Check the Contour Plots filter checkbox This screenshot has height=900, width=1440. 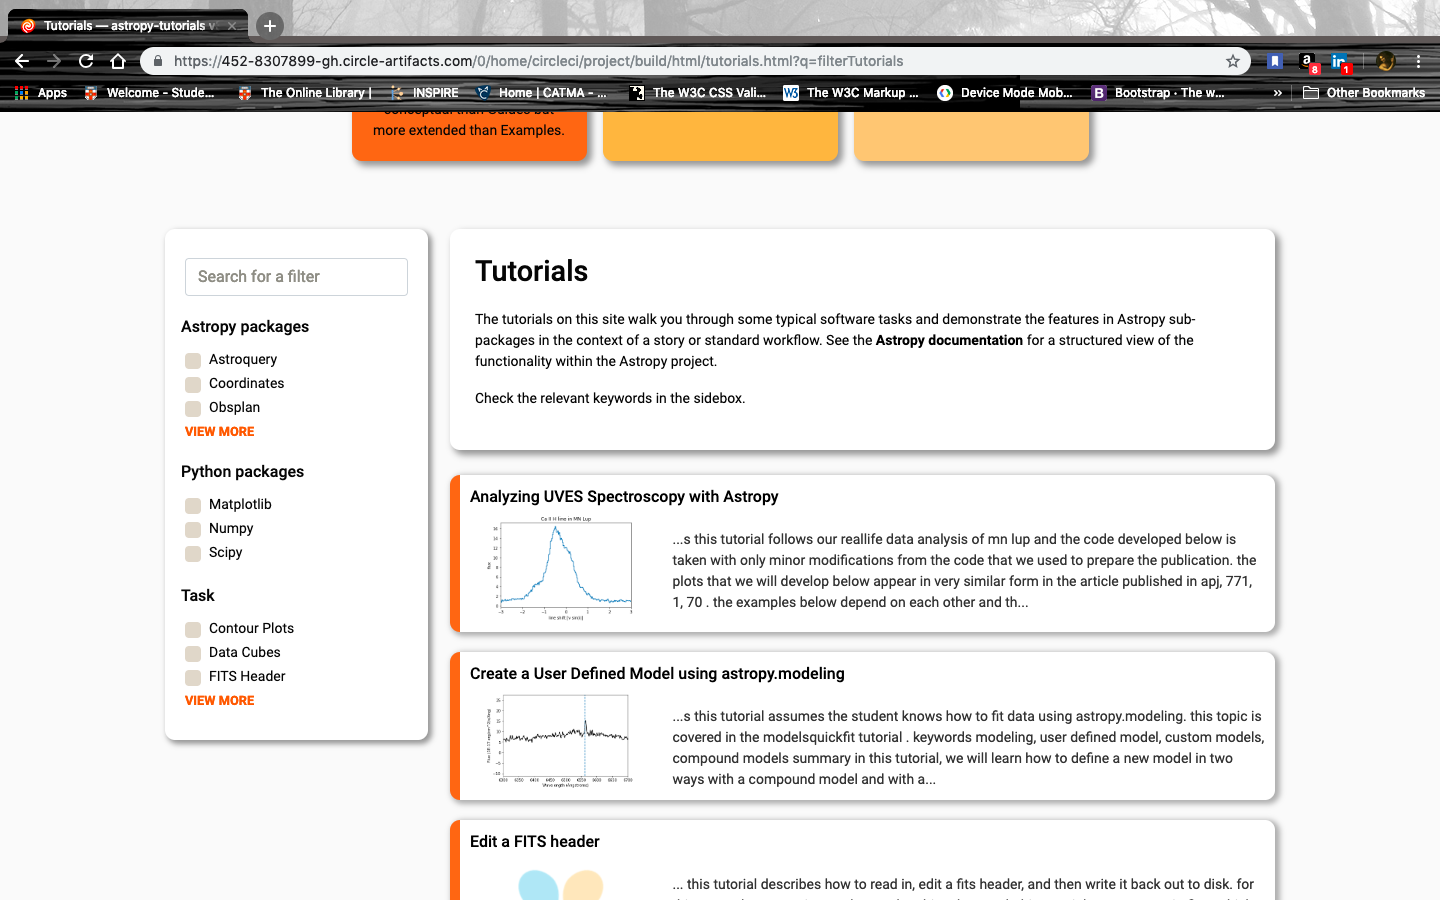point(193,629)
